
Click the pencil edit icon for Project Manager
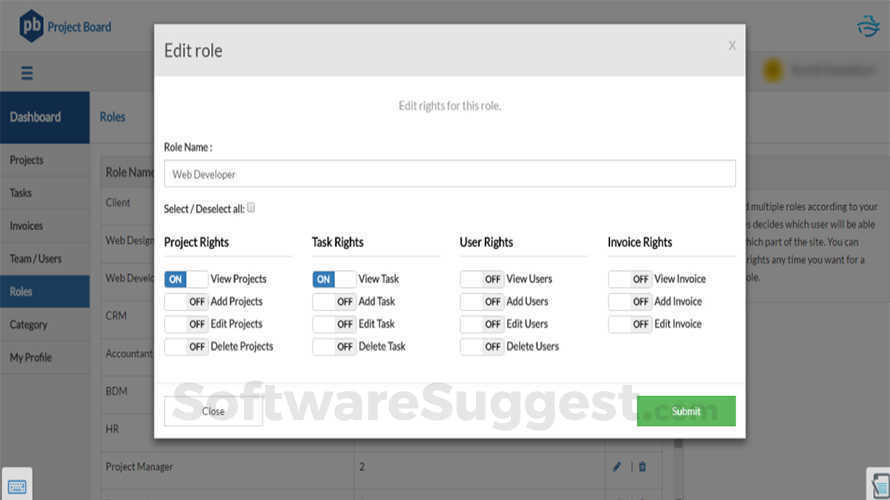coord(617,466)
